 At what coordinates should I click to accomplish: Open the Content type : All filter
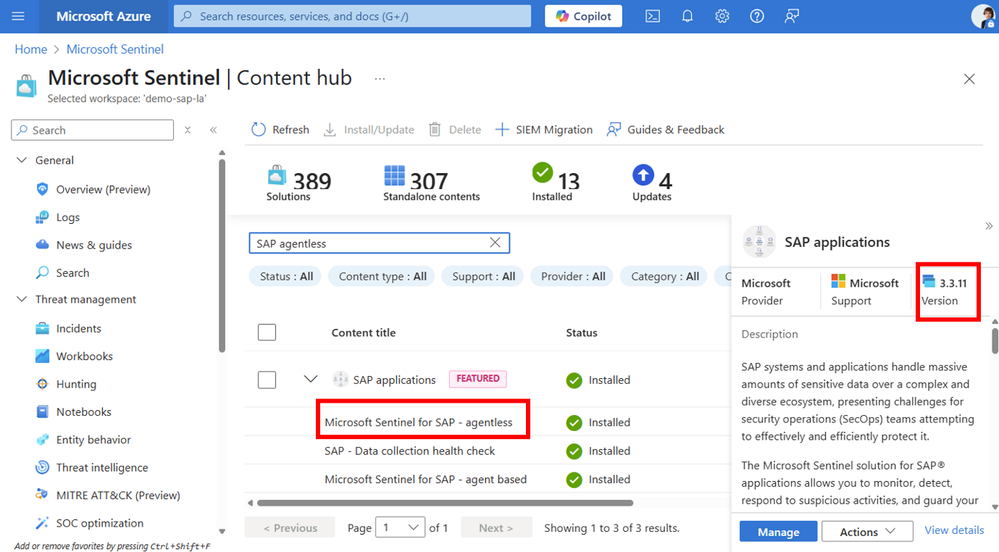tap(382, 276)
